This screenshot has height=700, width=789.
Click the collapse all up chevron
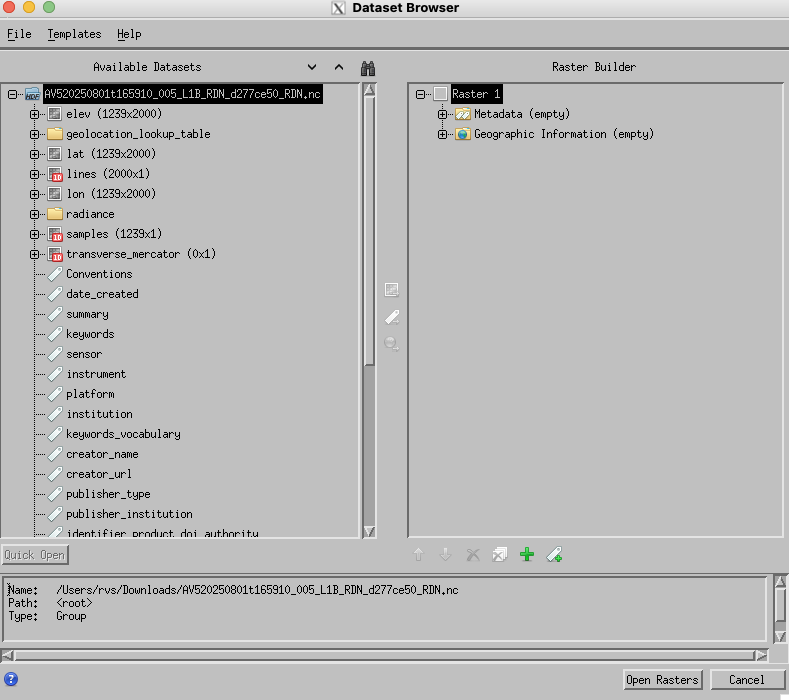pos(339,67)
